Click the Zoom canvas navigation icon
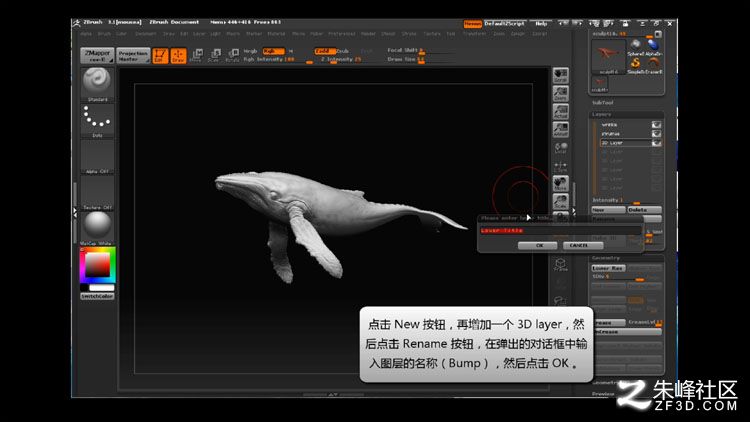 (561, 93)
